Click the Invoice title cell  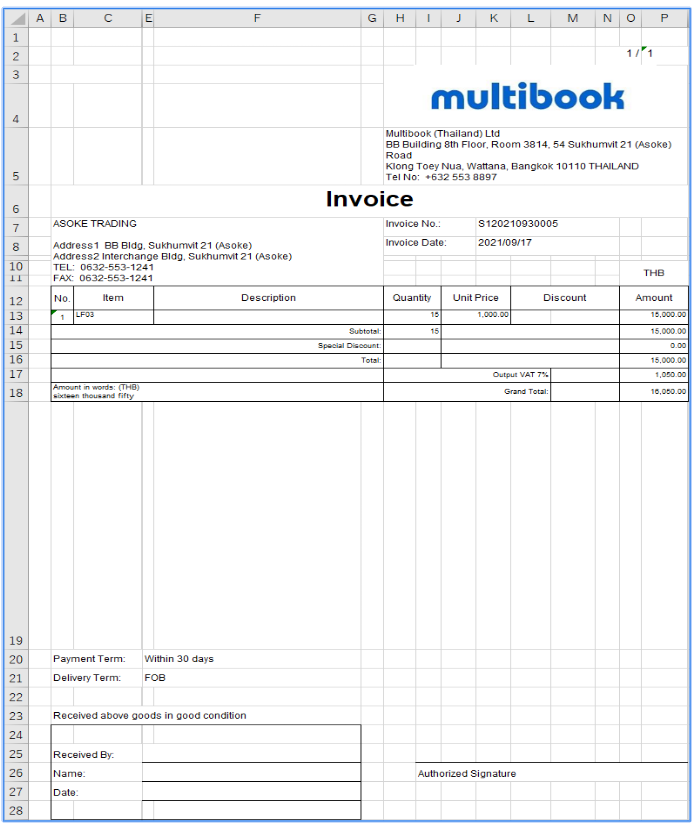click(x=369, y=199)
